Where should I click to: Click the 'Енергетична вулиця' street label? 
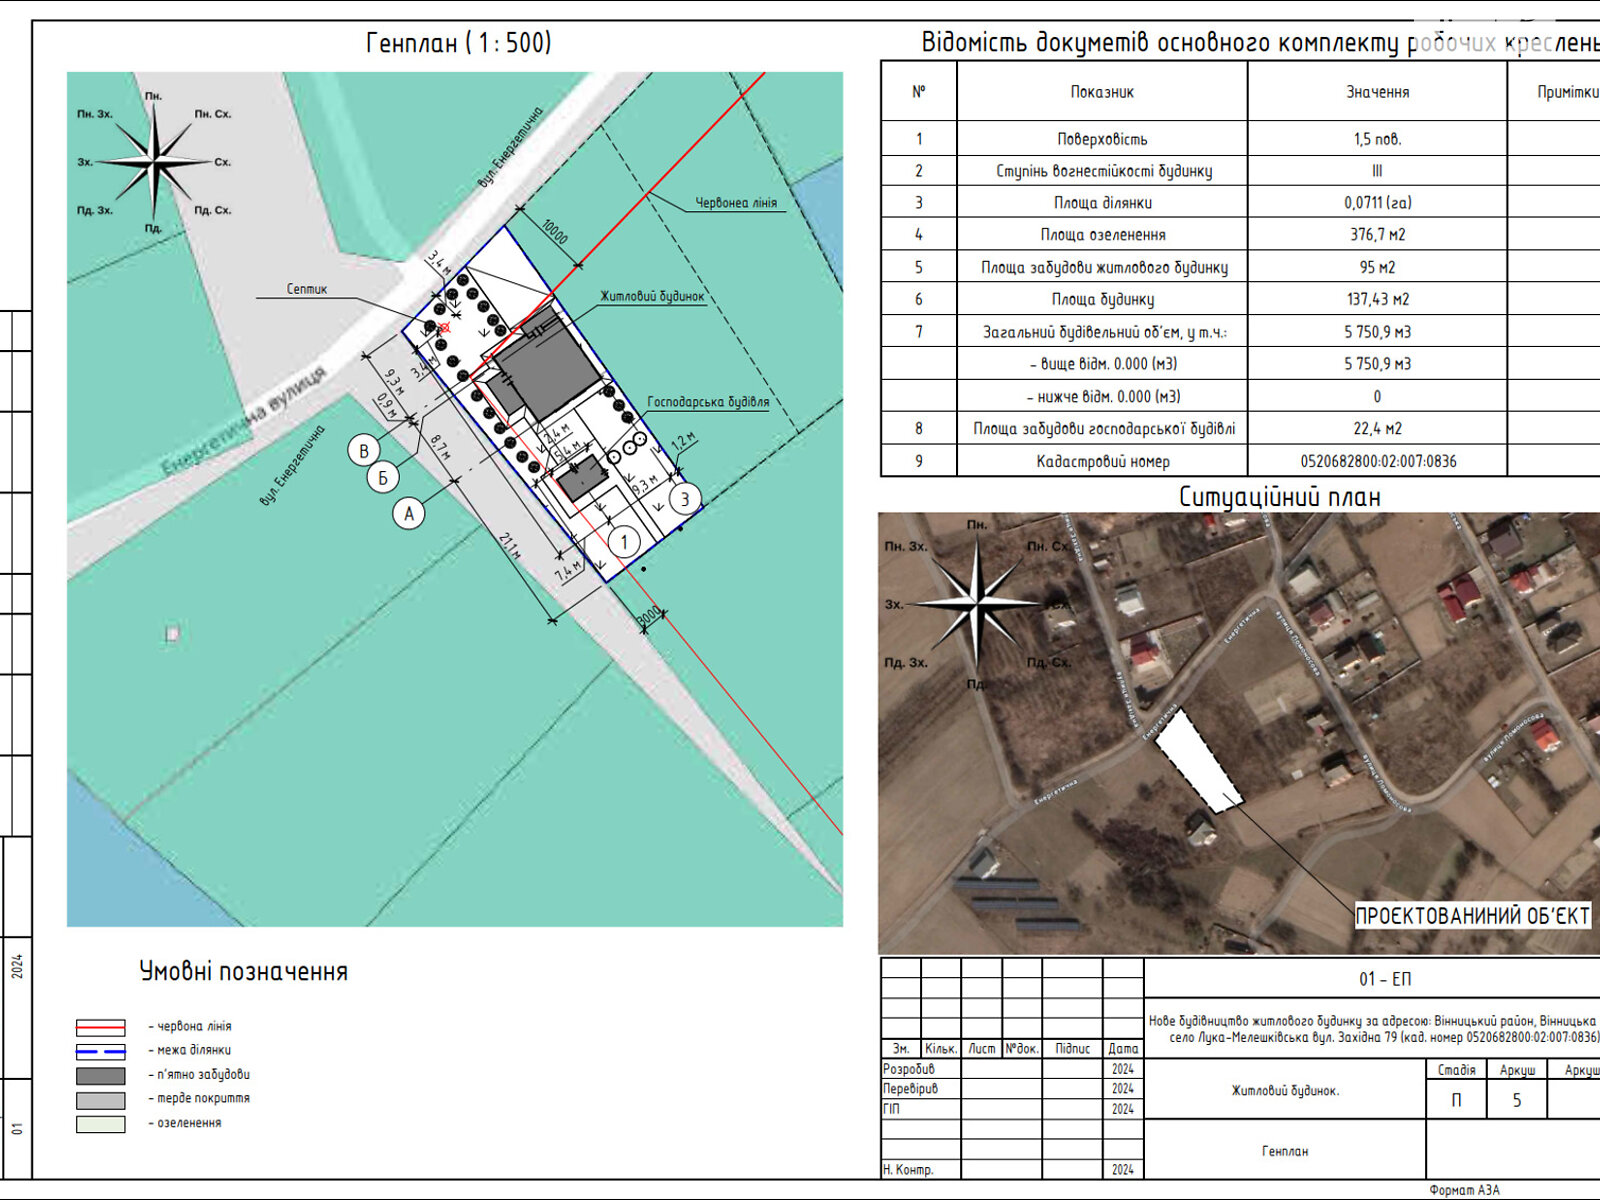244,420
